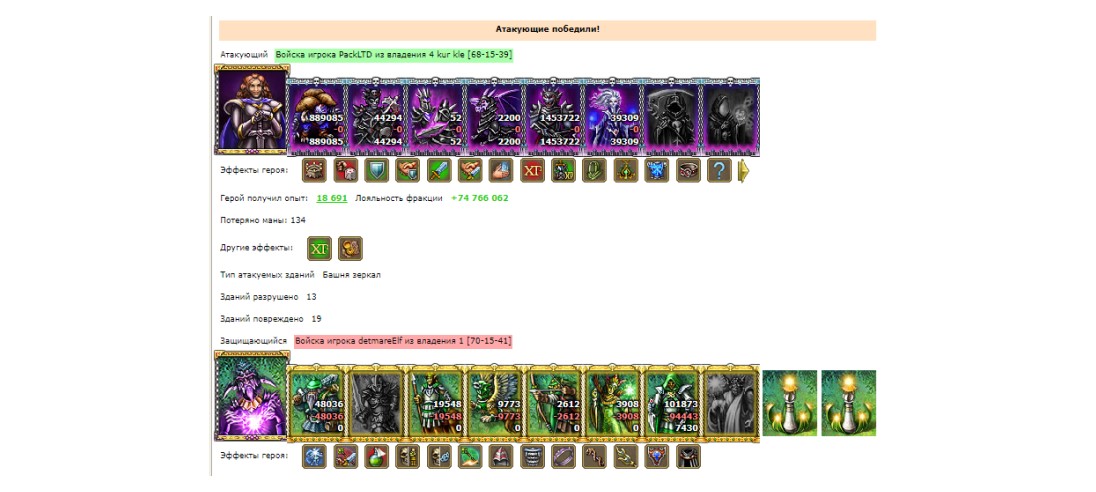Click the defender unit card showing 101873
This screenshot has width=1096, height=492.
(672, 403)
